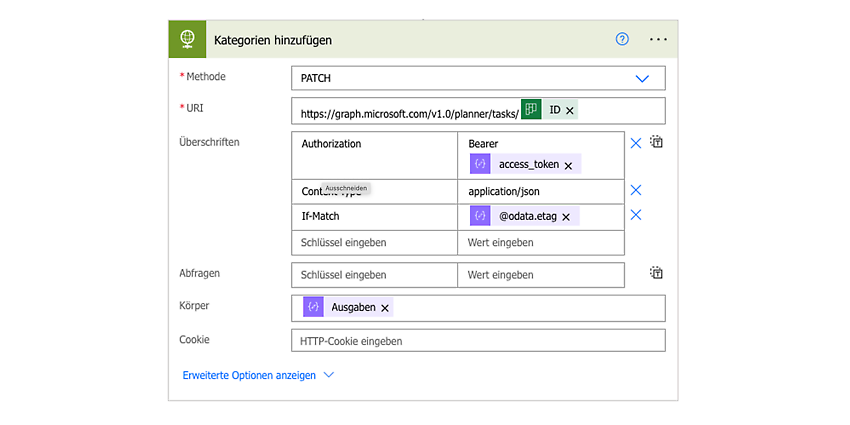
Task: Click into the Körper field
Action: (478, 308)
